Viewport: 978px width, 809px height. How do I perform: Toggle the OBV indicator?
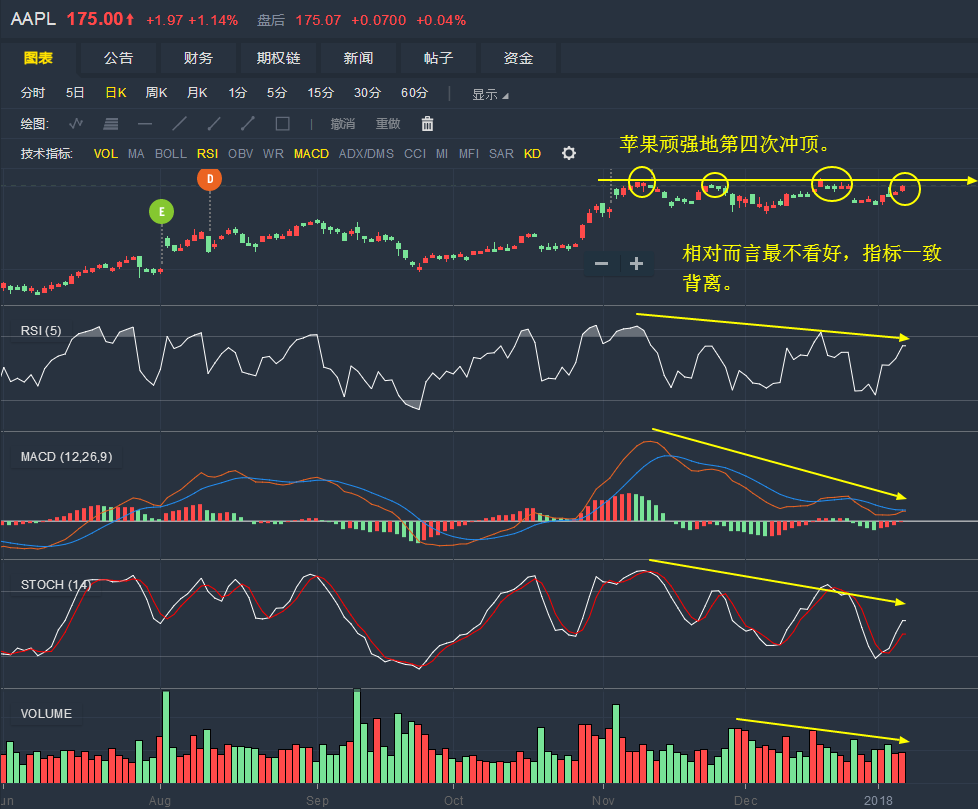tap(240, 153)
